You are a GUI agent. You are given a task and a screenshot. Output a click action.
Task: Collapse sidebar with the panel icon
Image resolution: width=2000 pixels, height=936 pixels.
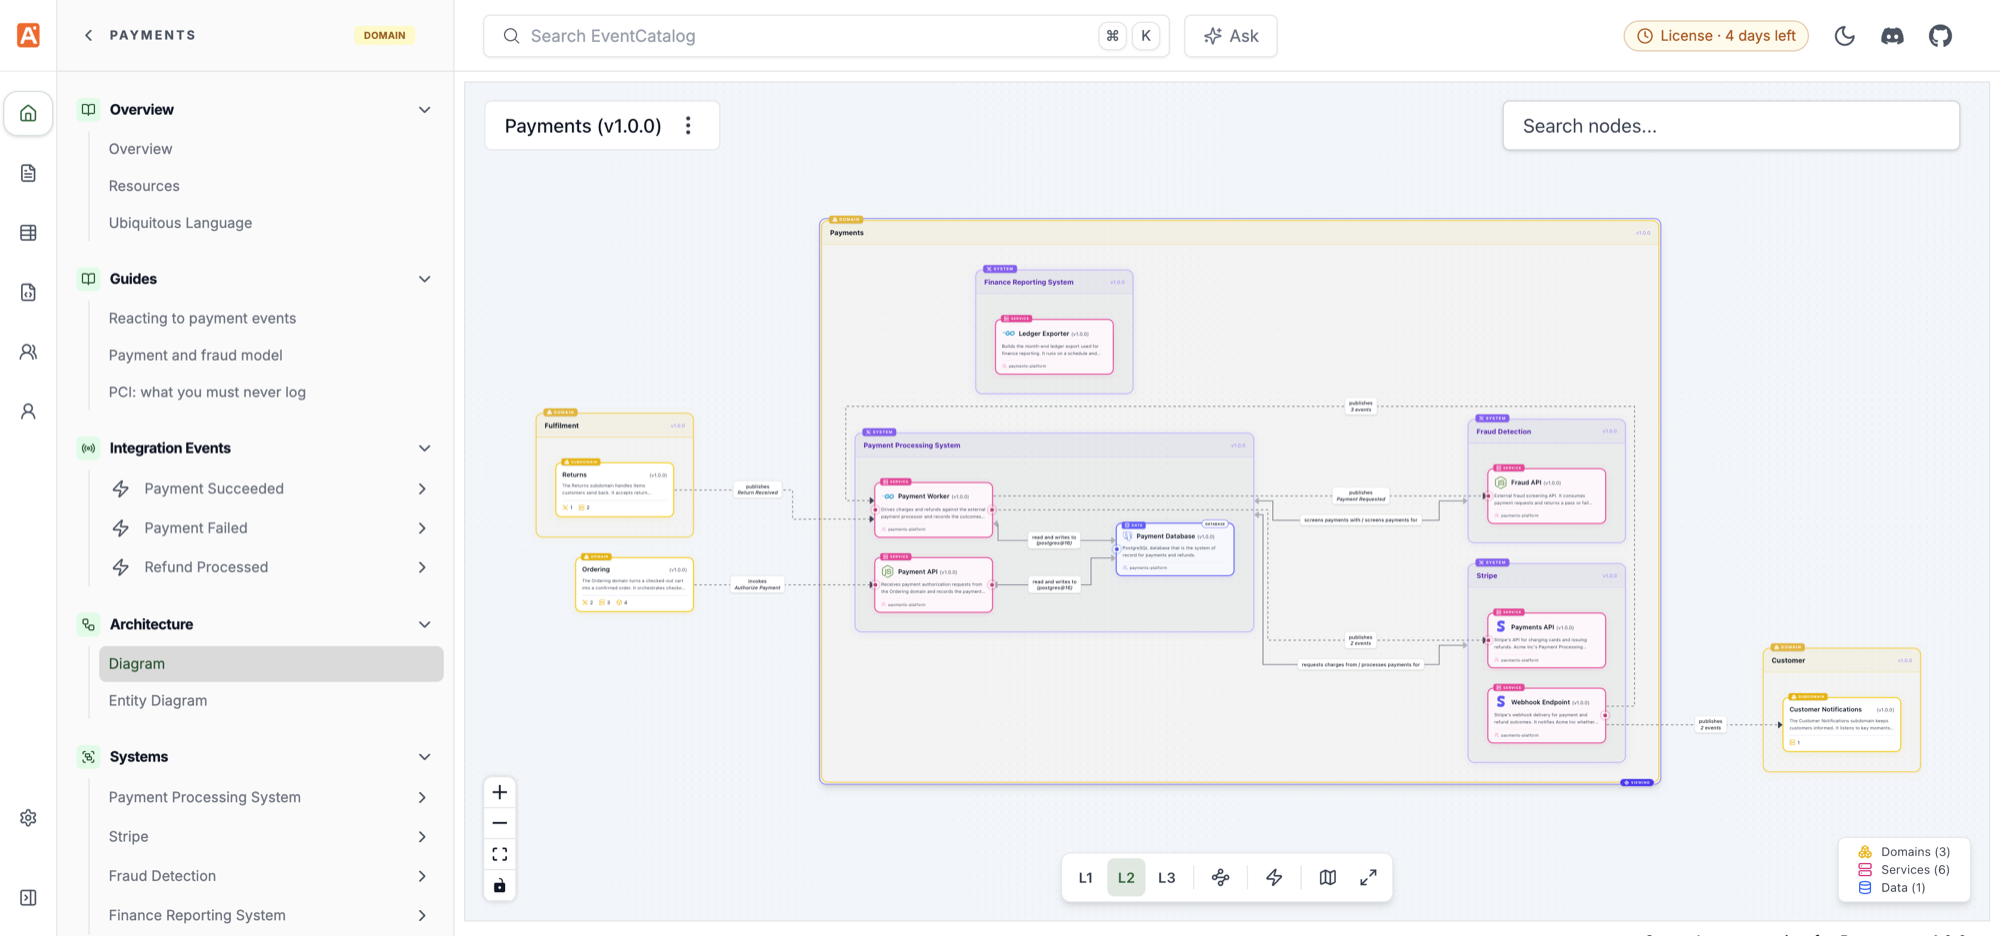[x=28, y=898]
